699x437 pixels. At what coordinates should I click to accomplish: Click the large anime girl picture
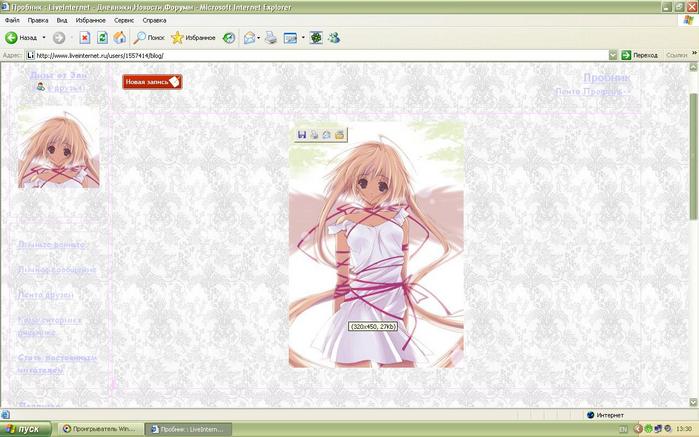[x=376, y=244]
